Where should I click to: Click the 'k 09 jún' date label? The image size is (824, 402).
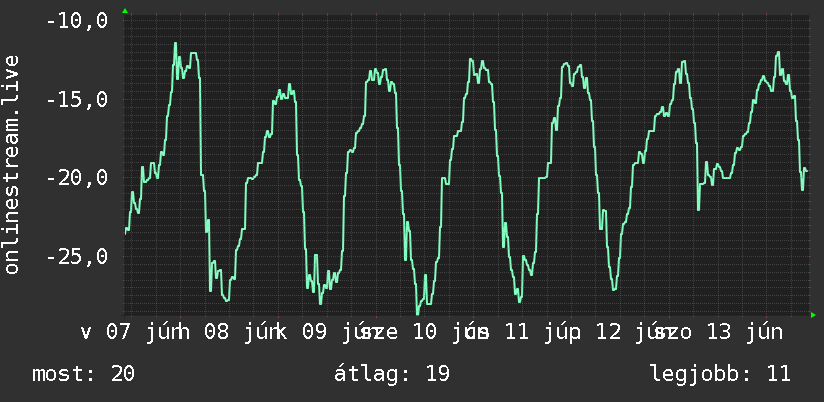pyautogui.click(x=327, y=332)
